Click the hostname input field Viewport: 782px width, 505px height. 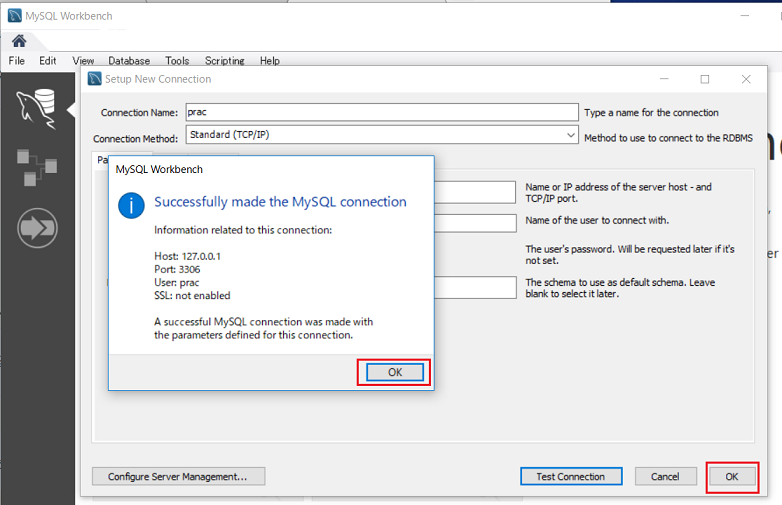coord(475,192)
